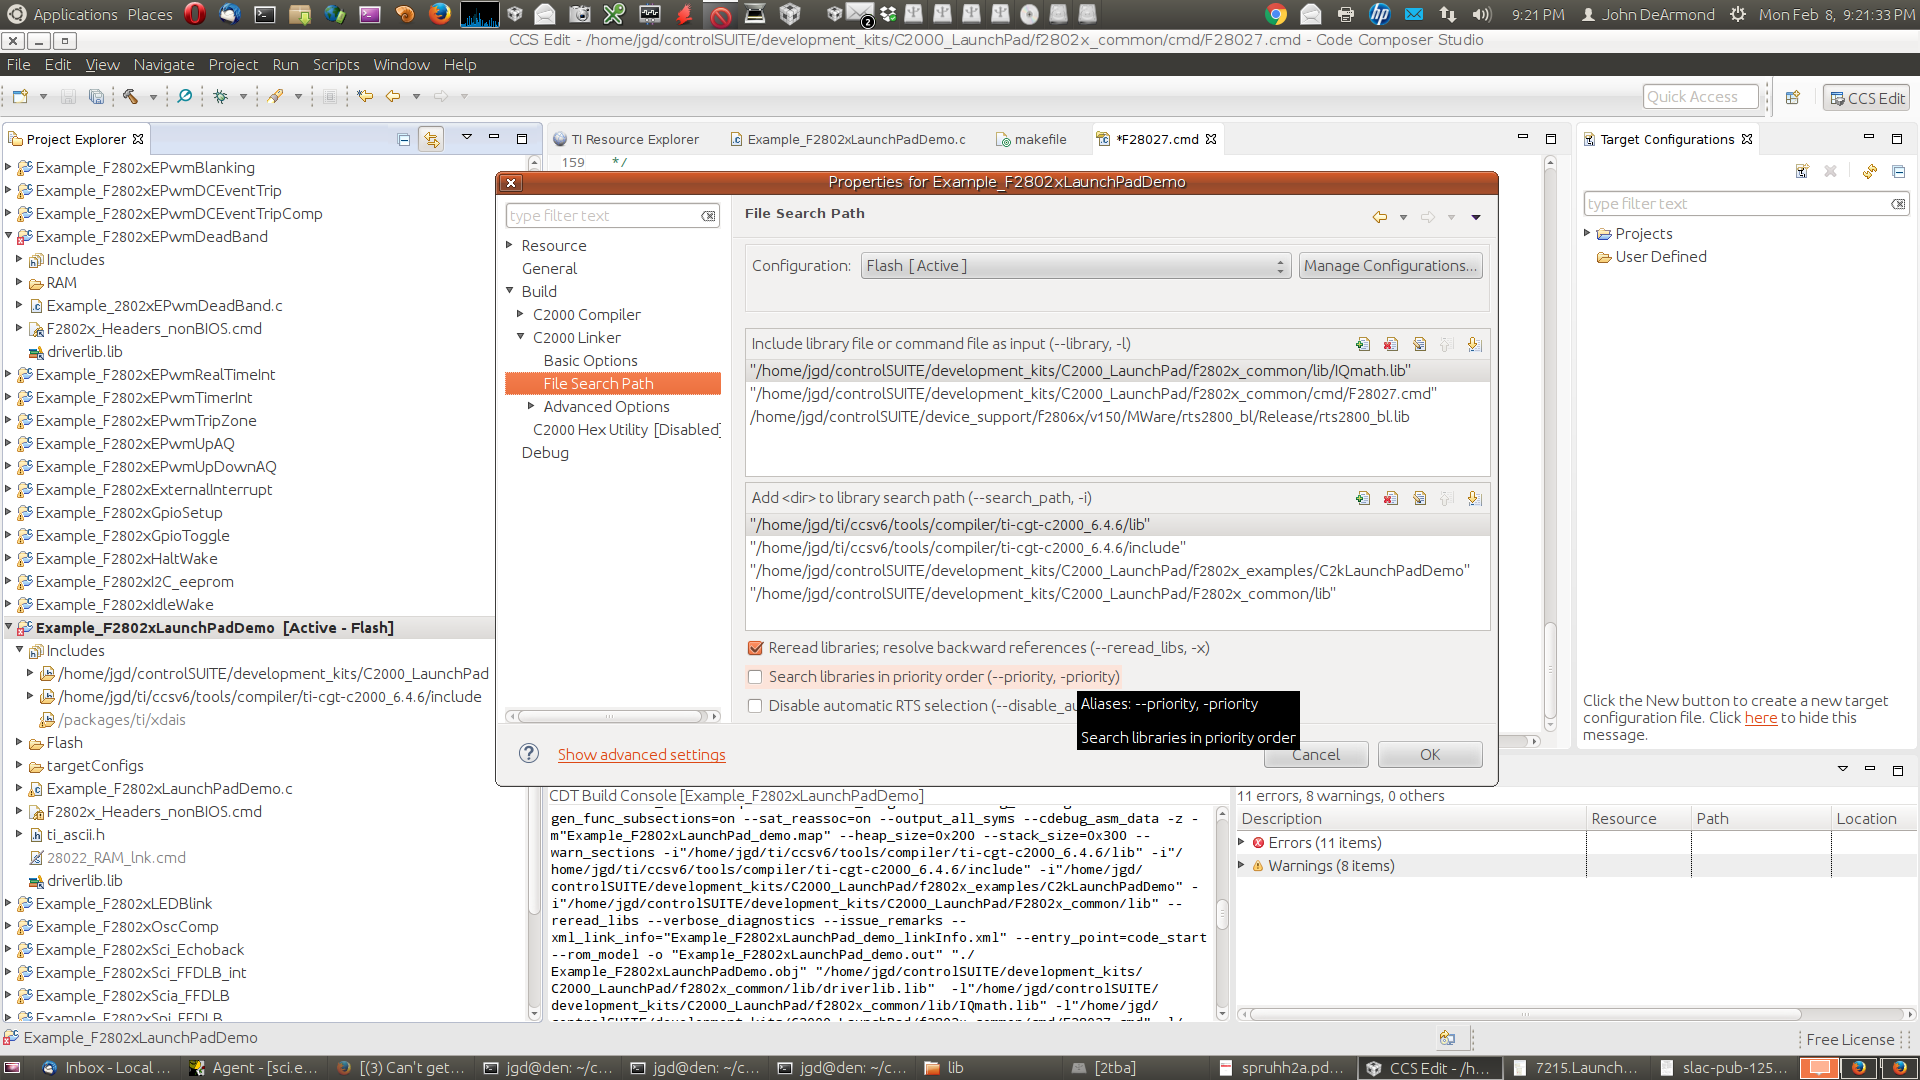Clear the Properties dialog filter text
This screenshot has height=1080, width=1920.
[x=708, y=216]
